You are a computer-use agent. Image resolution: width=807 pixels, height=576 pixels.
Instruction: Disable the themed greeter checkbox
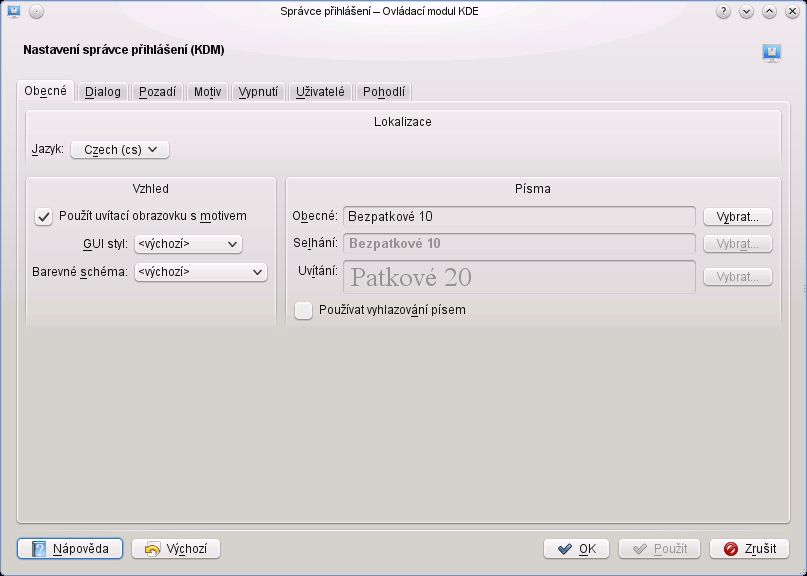(x=44, y=217)
